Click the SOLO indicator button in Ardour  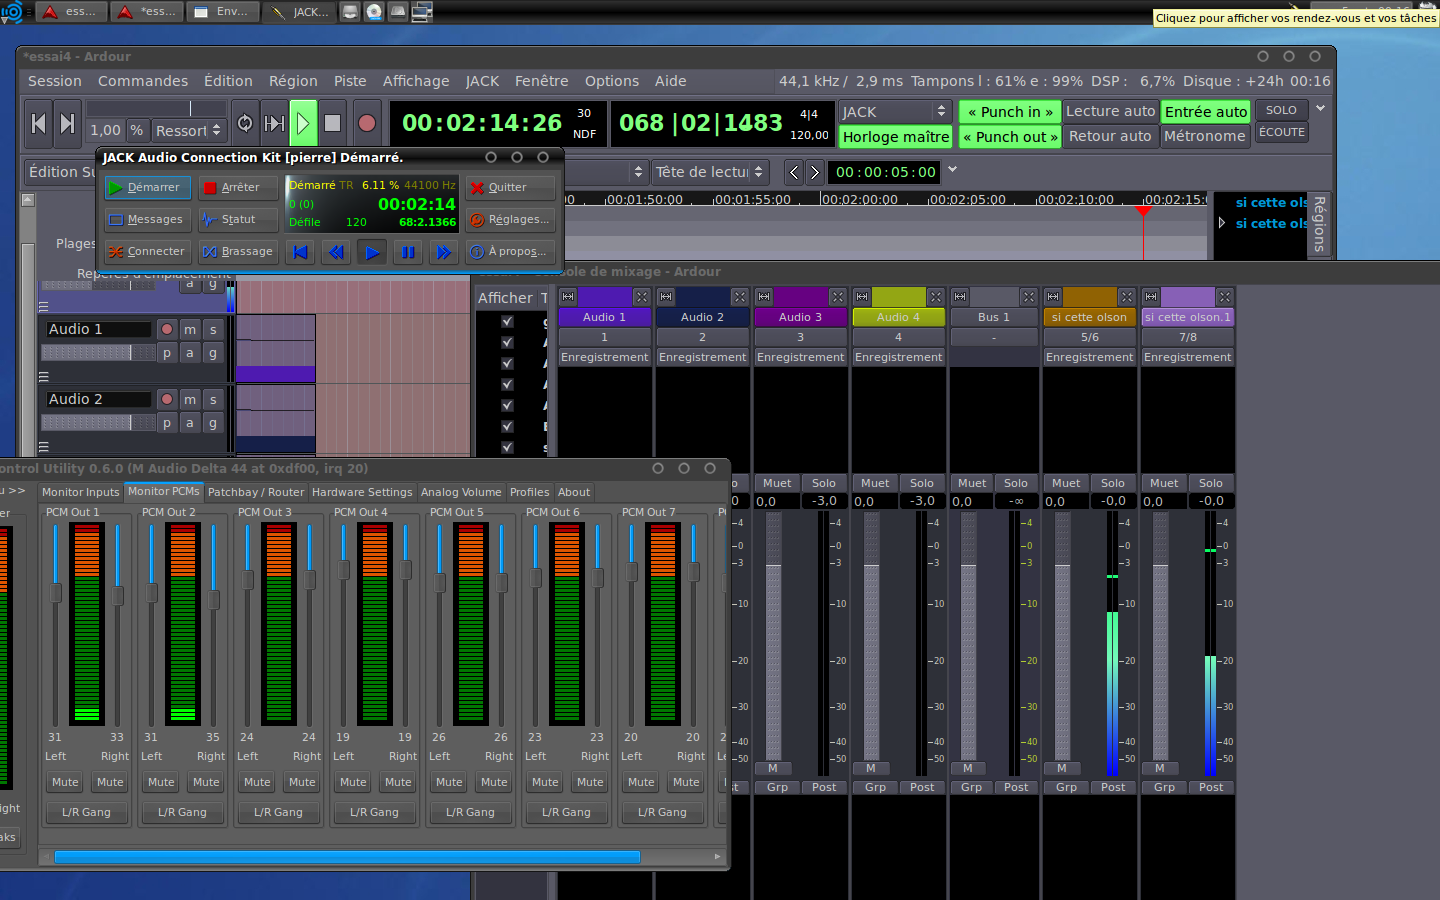[x=1281, y=110]
